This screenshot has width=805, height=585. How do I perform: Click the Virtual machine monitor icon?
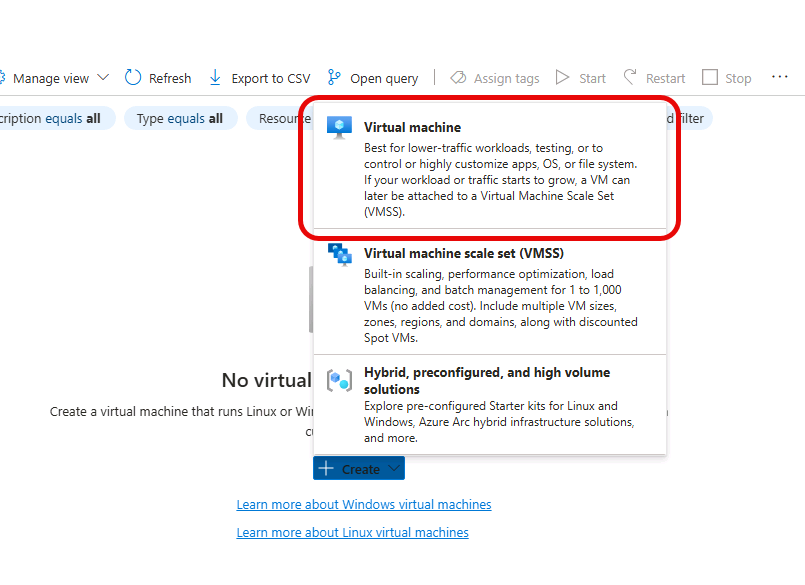(x=339, y=128)
